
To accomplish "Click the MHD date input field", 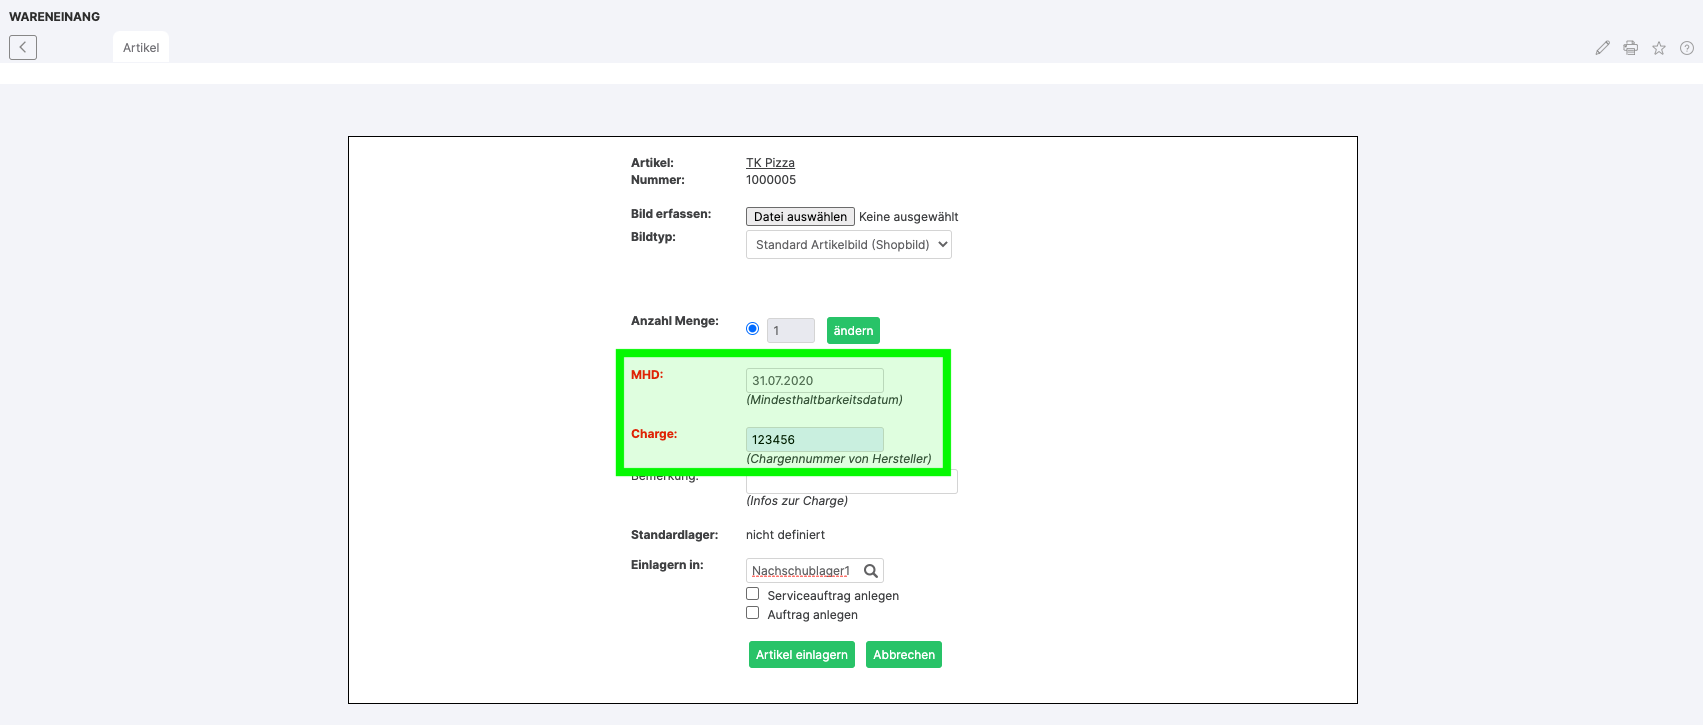I will click(x=814, y=381).
